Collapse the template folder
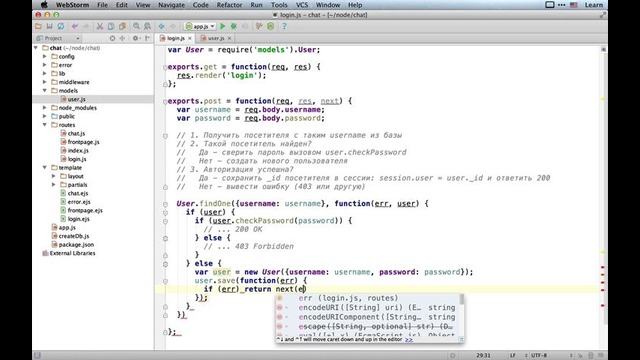The width and height of the screenshot is (640, 360). click(44, 168)
